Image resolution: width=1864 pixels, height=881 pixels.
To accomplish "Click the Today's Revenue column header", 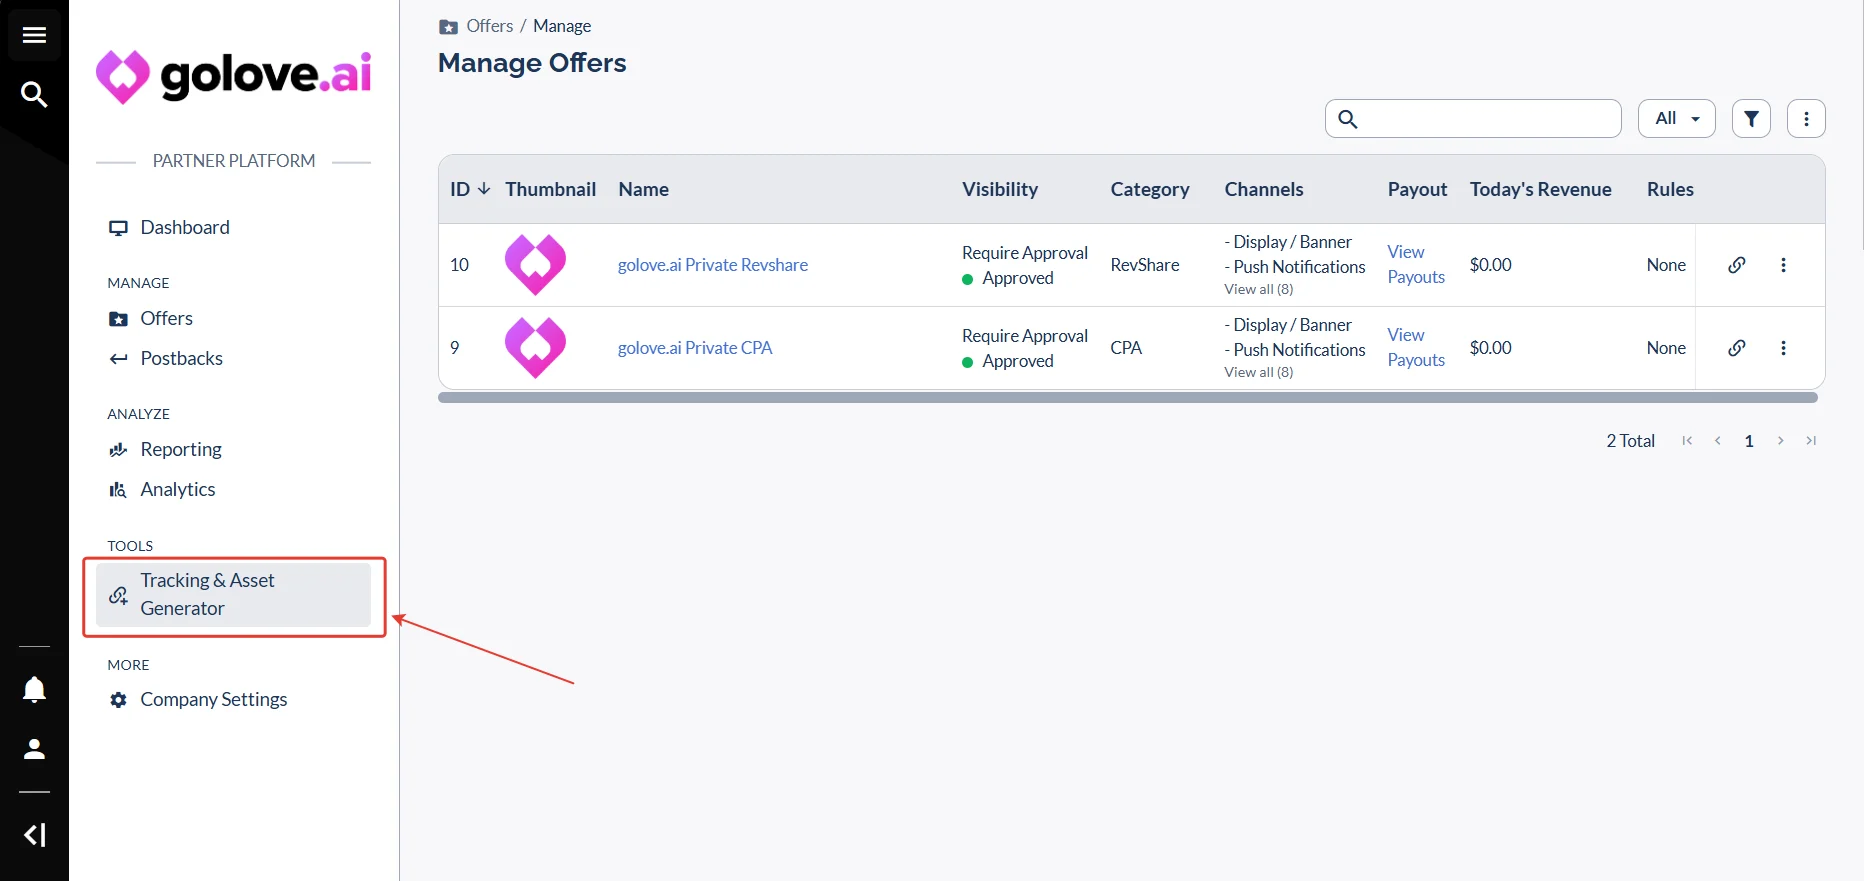I will click(x=1540, y=190).
